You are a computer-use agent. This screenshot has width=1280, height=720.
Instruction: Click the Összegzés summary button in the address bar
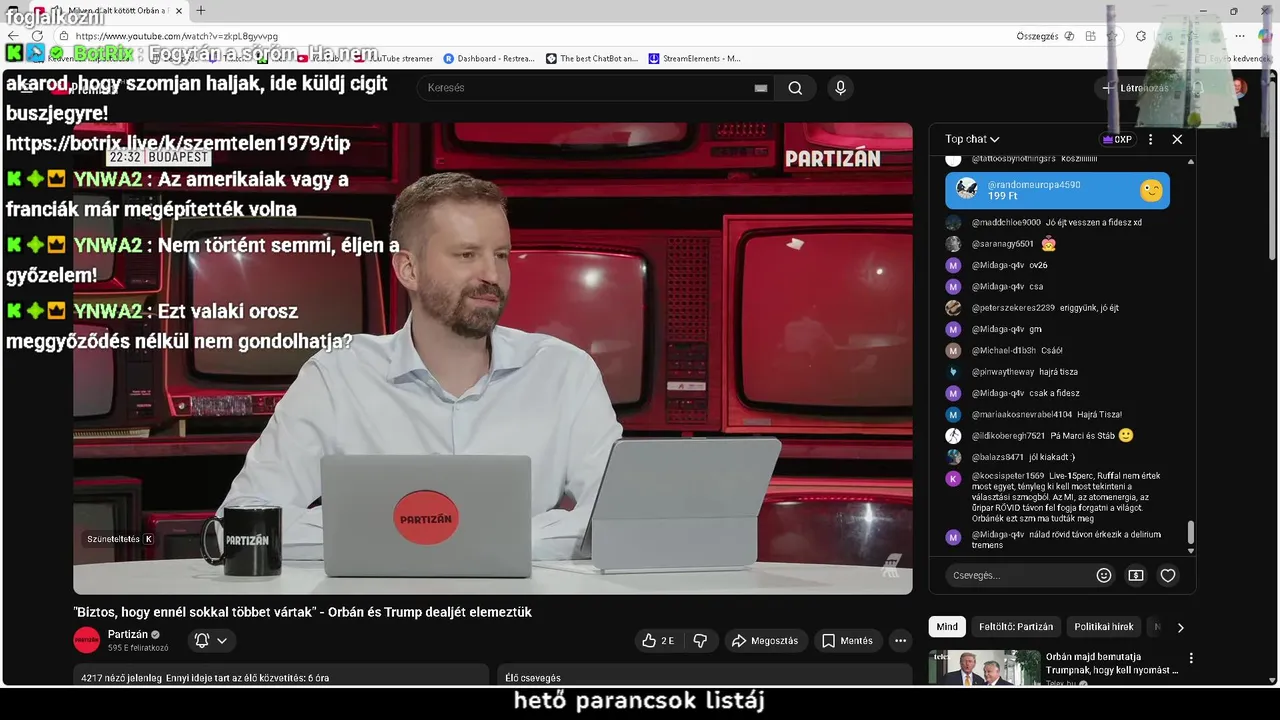tap(1045, 36)
